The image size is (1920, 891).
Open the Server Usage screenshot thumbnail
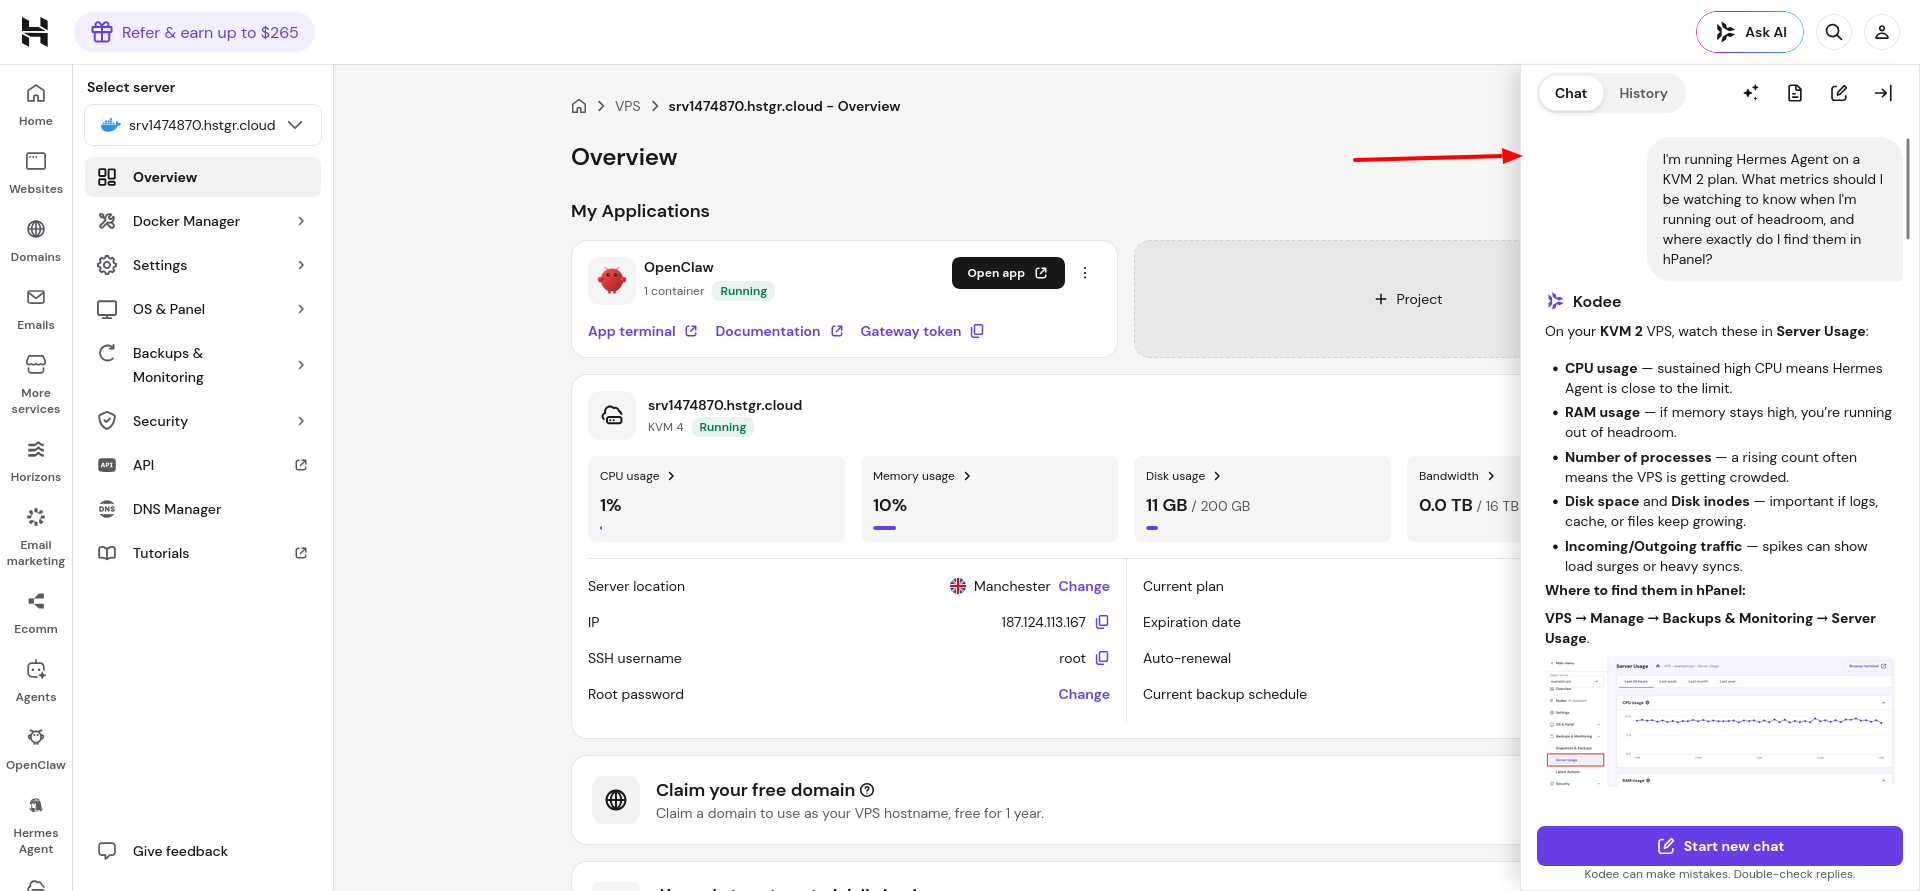click(x=1720, y=721)
